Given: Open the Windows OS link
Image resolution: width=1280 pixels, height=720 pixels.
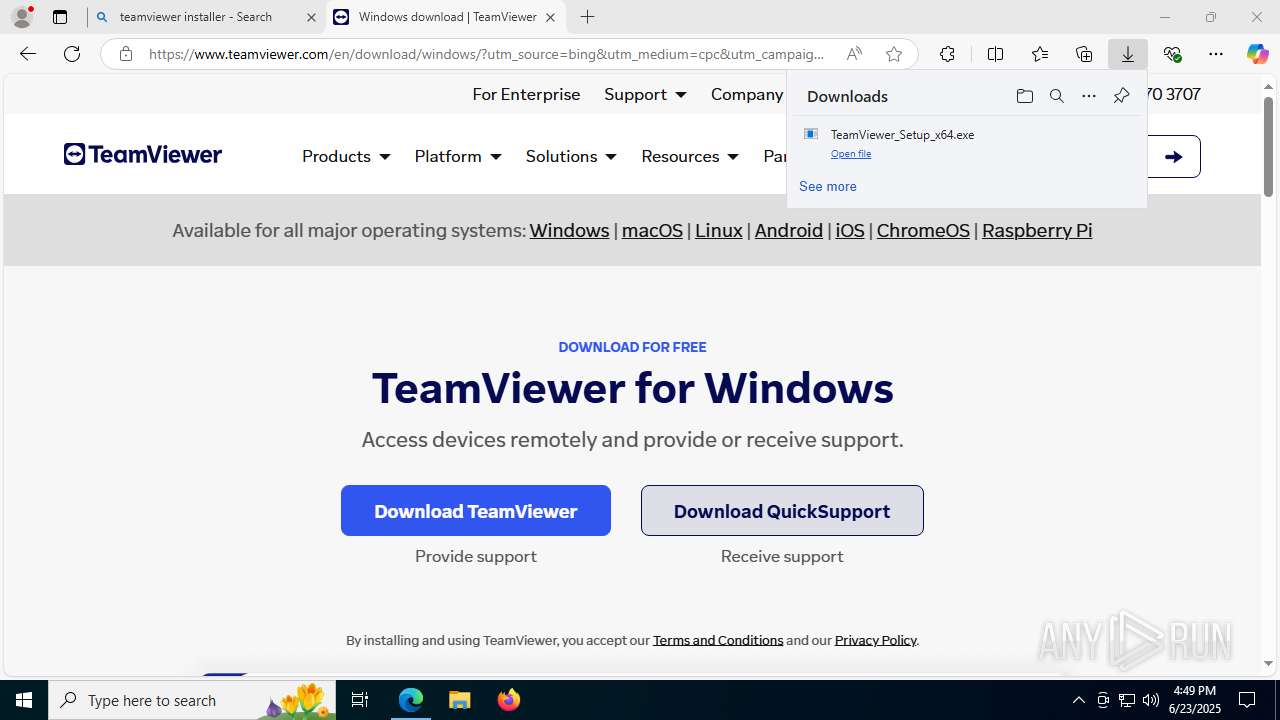Looking at the screenshot, I should pyautogui.click(x=569, y=230).
